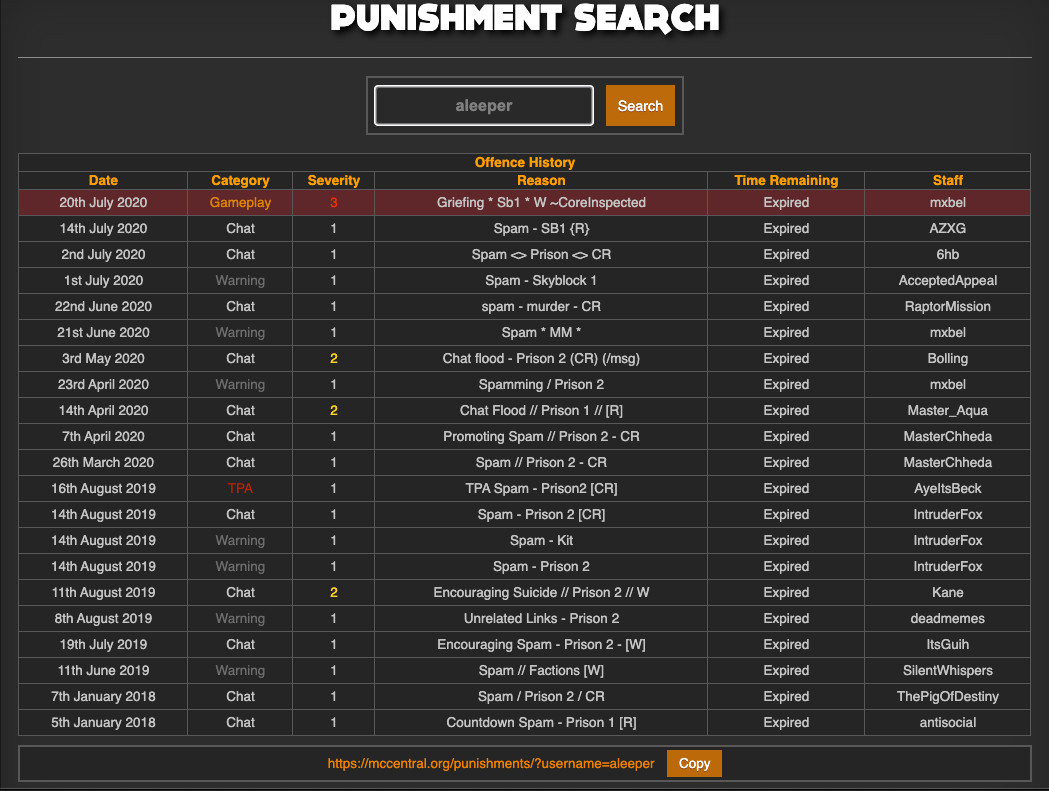Click the Severity column header
This screenshot has width=1049, height=791.
[x=334, y=180]
